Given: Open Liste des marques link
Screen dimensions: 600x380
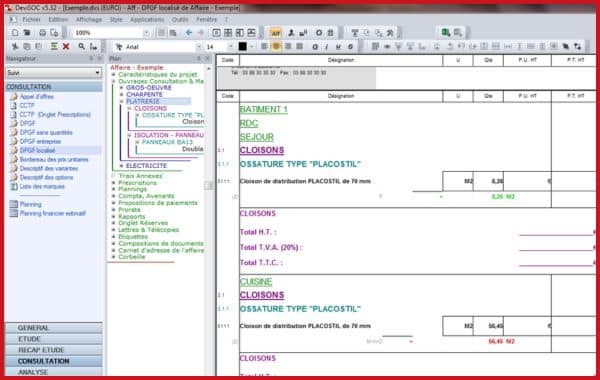Looking at the screenshot, I should tap(42, 186).
